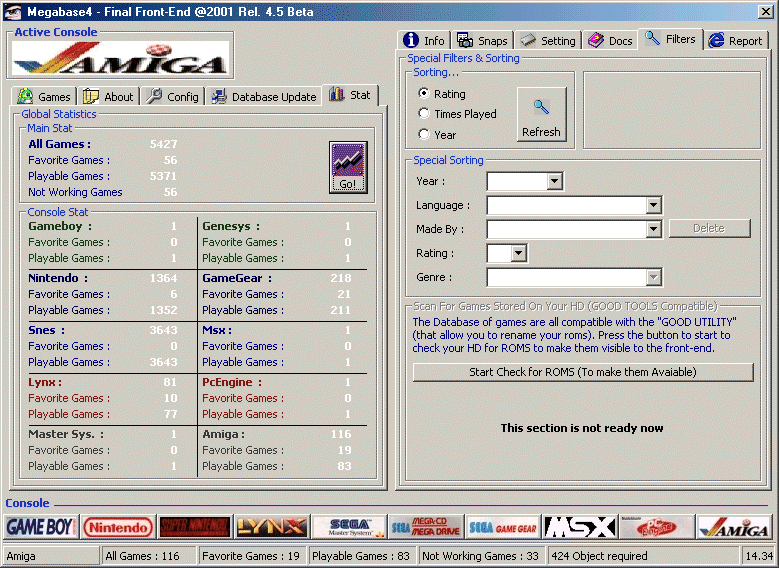Click the 'All Games :' main stat label
This screenshot has height=568, width=779.
point(60,144)
